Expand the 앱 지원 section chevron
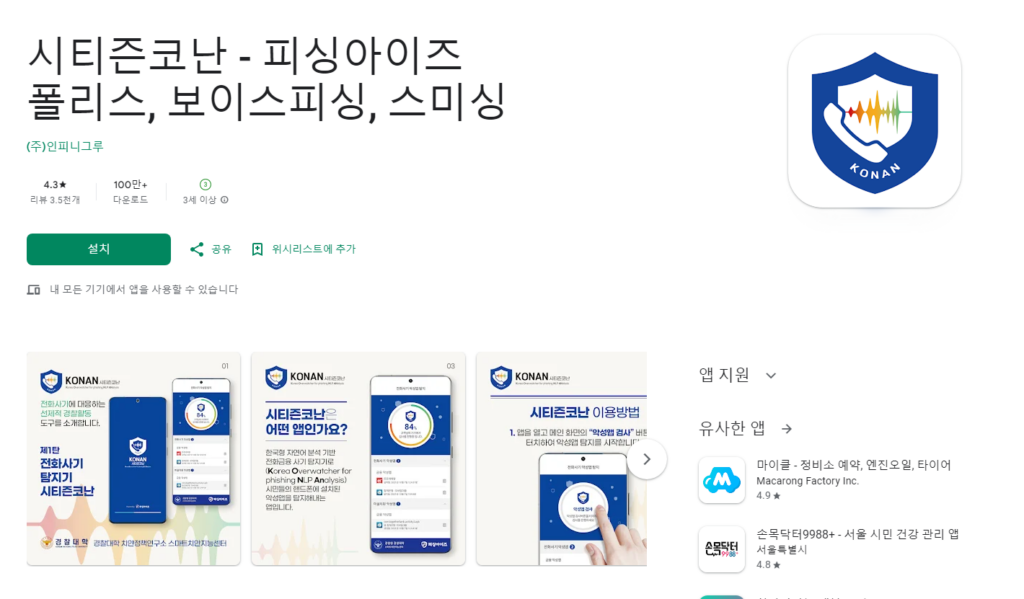 [771, 376]
